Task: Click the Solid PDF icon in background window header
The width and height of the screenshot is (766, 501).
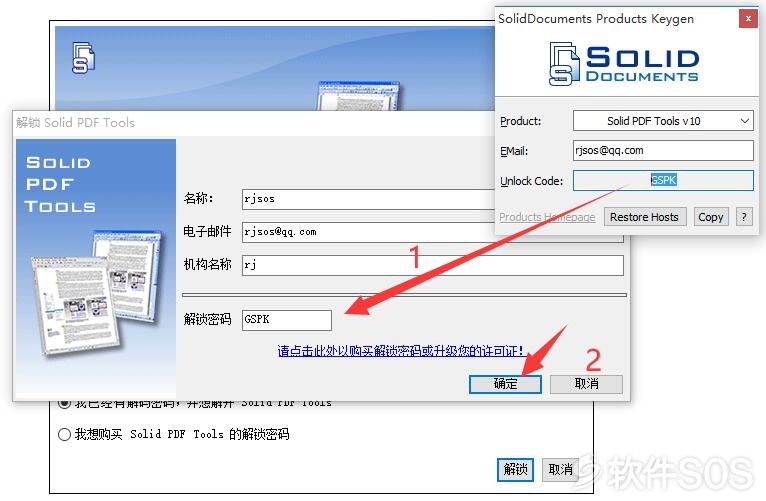Action: tap(84, 58)
